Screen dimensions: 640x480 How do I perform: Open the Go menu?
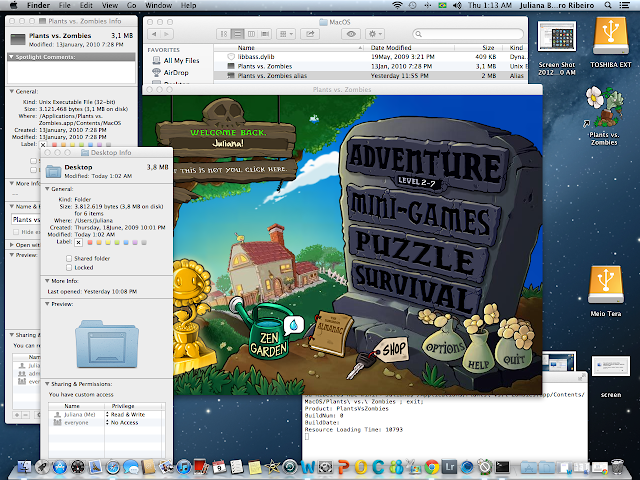131,5
